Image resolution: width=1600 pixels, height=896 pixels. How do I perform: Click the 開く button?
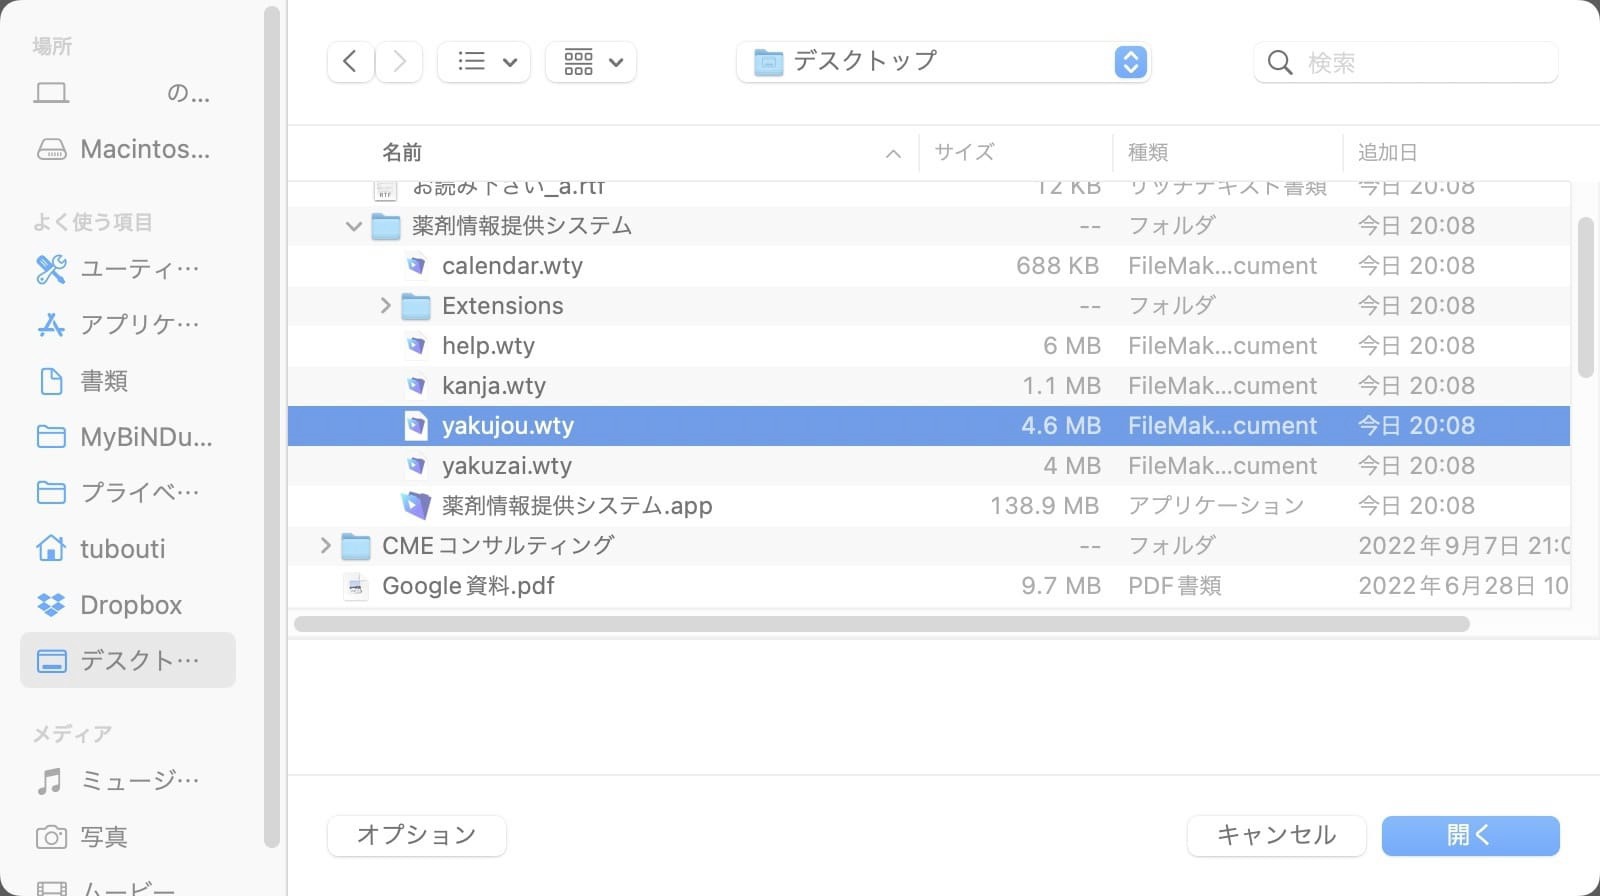(1470, 835)
